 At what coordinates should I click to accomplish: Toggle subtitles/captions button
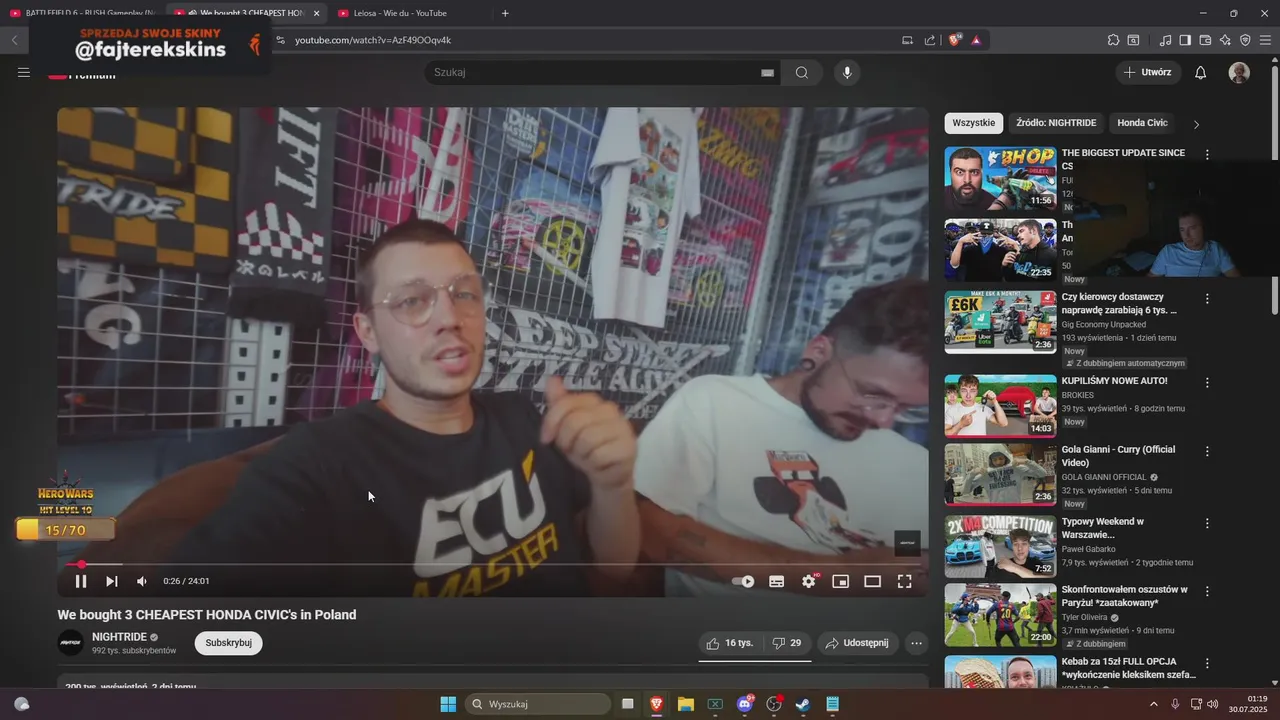[x=776, y=581]
